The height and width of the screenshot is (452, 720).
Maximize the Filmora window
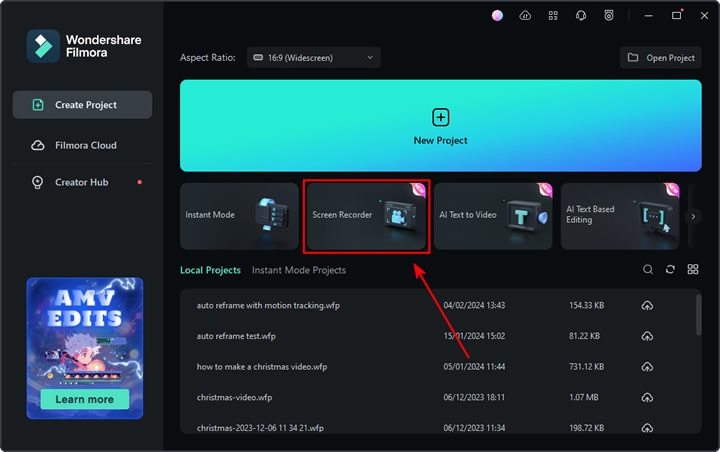(x=676, y=16)
